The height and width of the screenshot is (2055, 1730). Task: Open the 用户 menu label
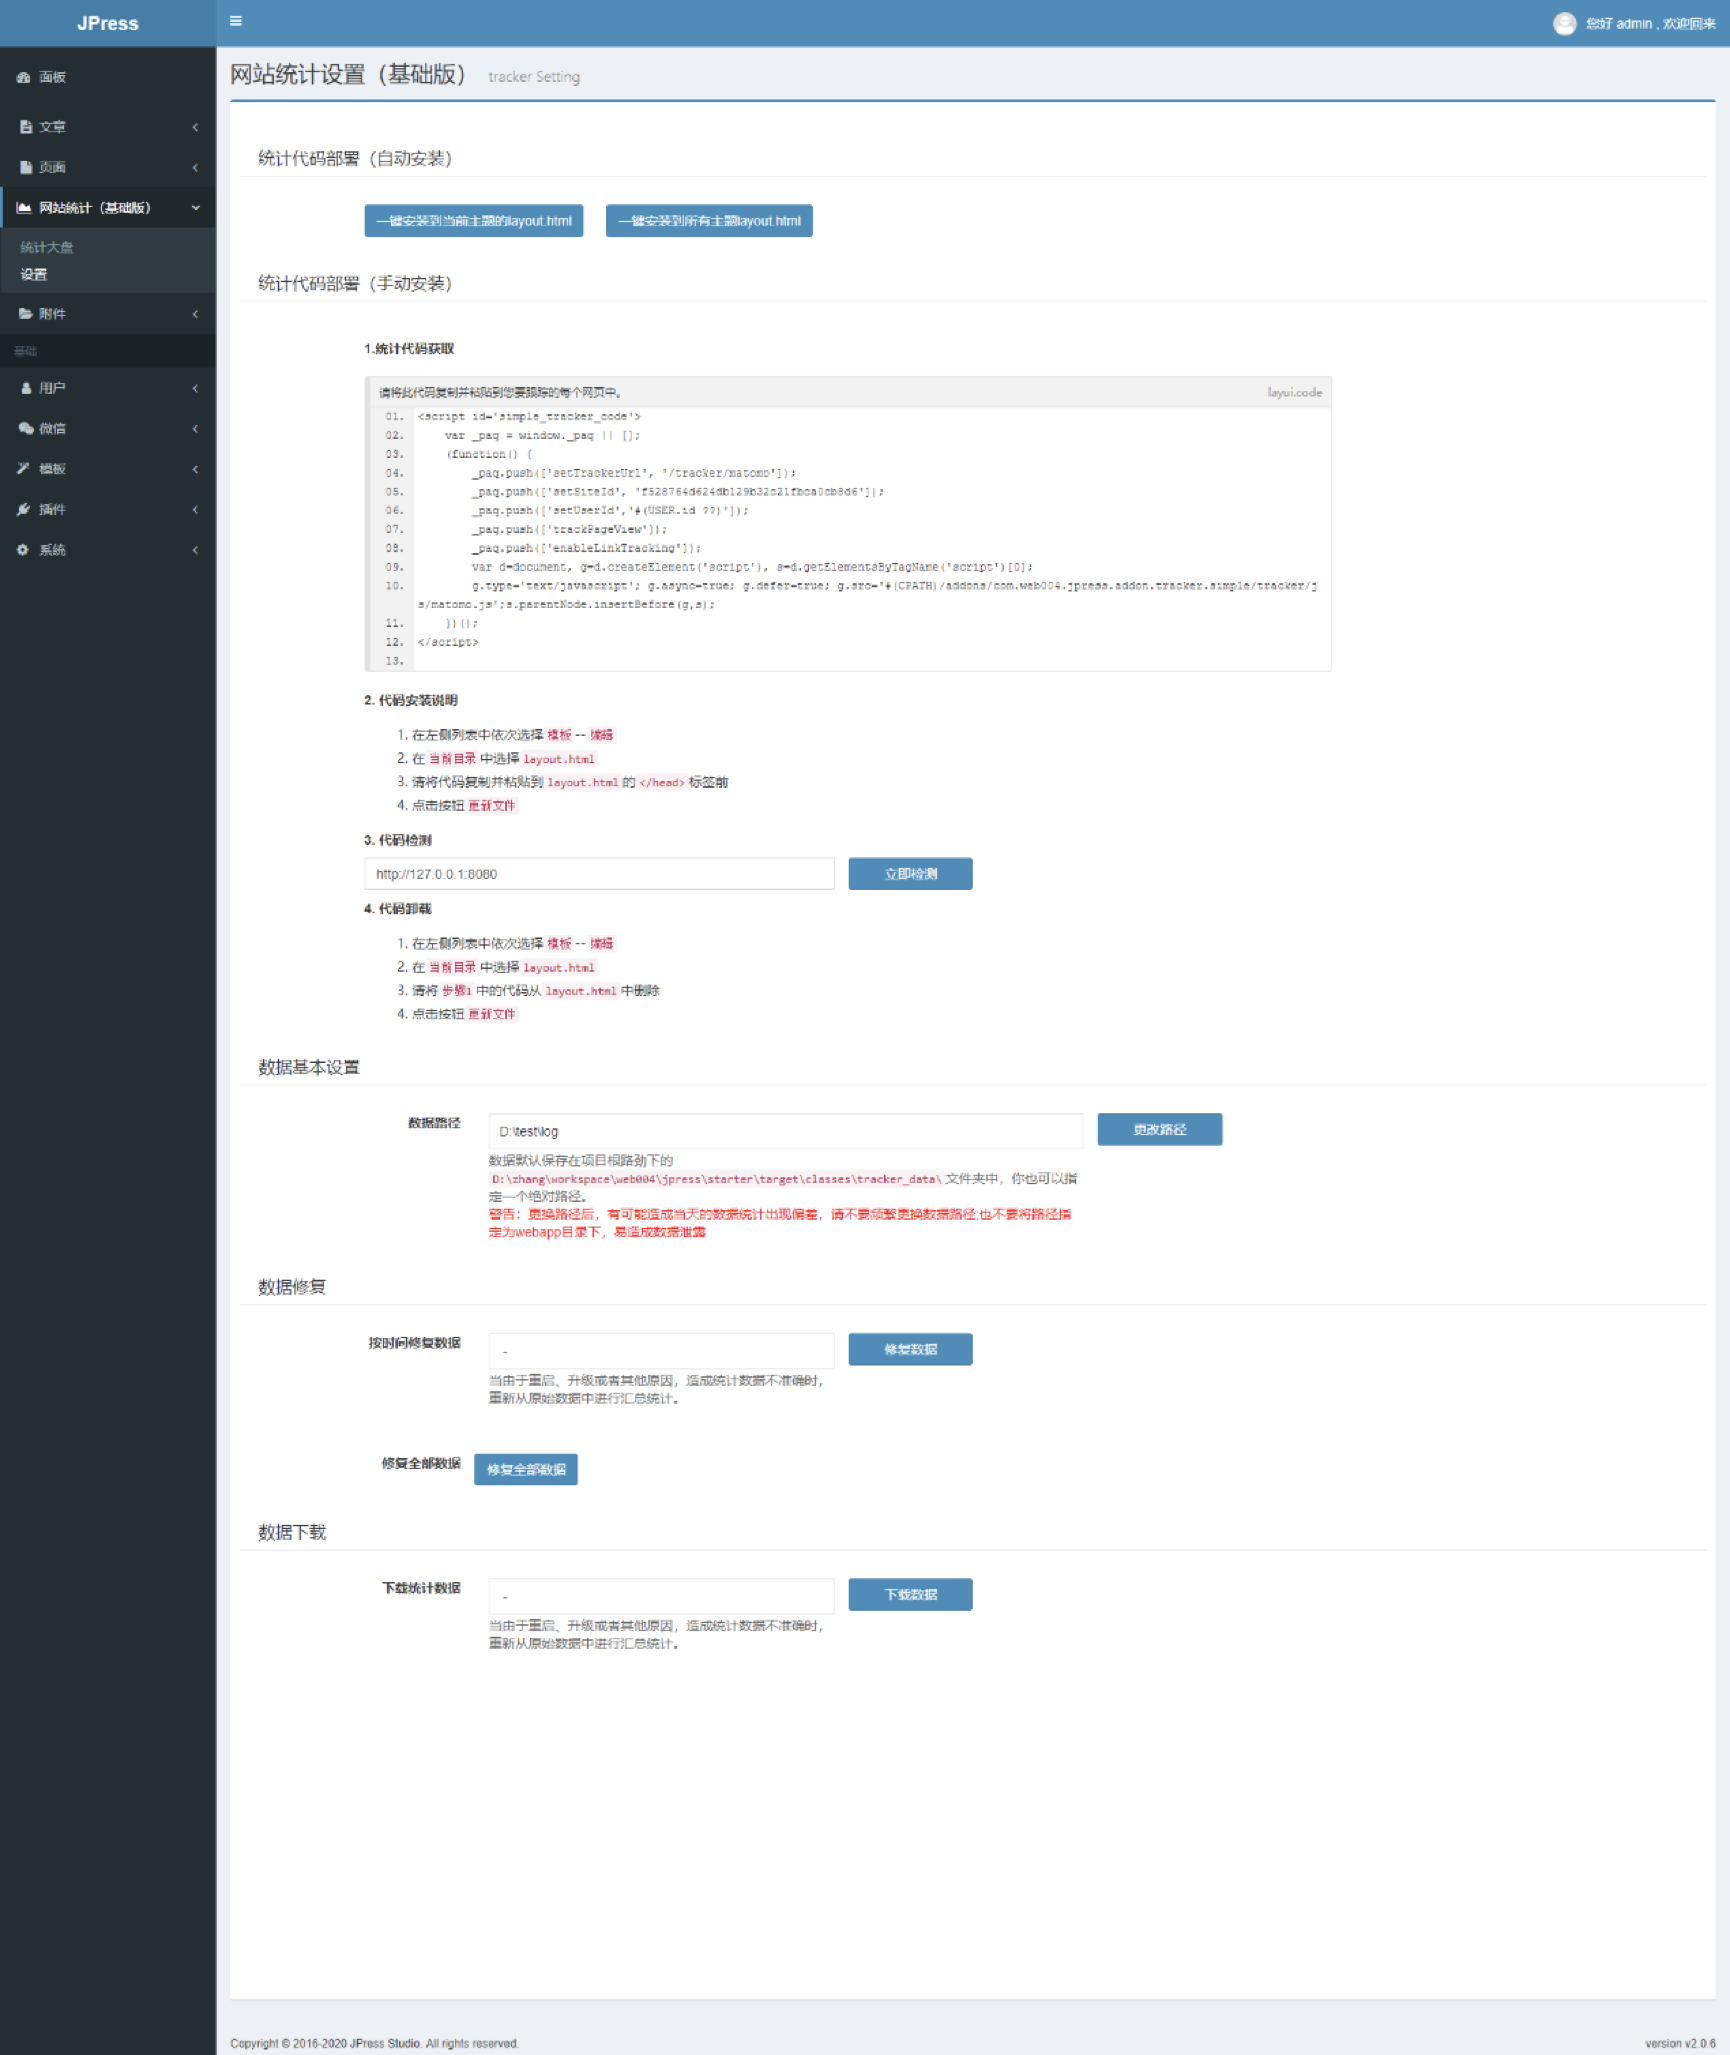(52, 388)
